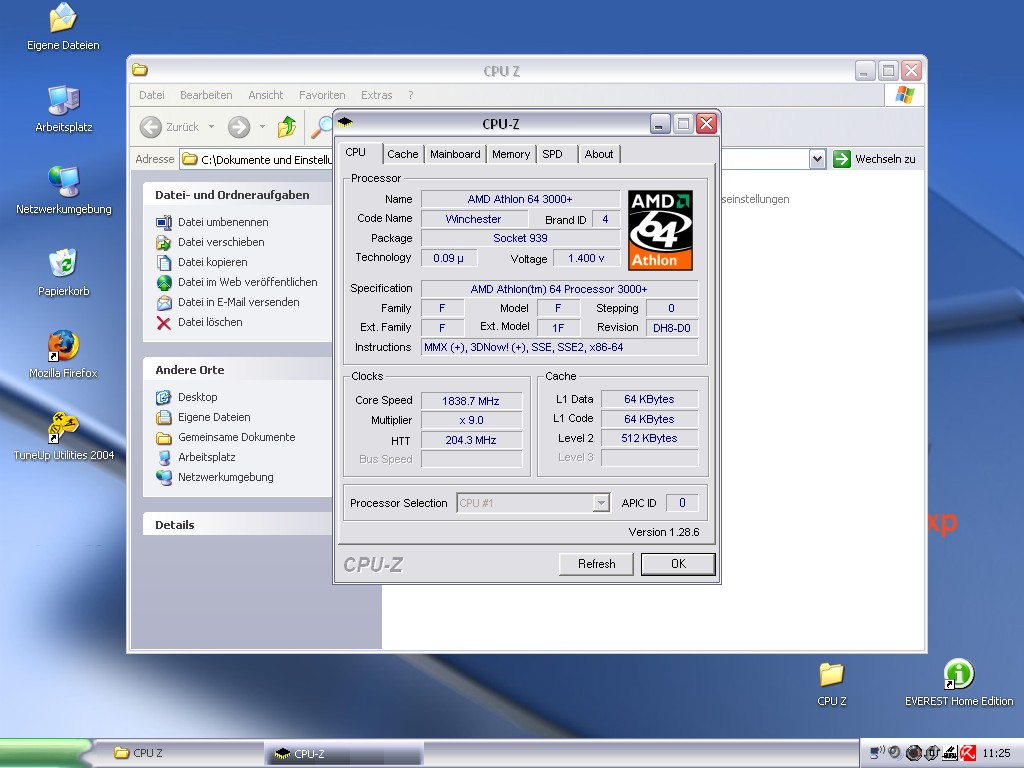Switch to the Mainboard tab
Screen dimensions: 1024x768
tap(455, 154)
